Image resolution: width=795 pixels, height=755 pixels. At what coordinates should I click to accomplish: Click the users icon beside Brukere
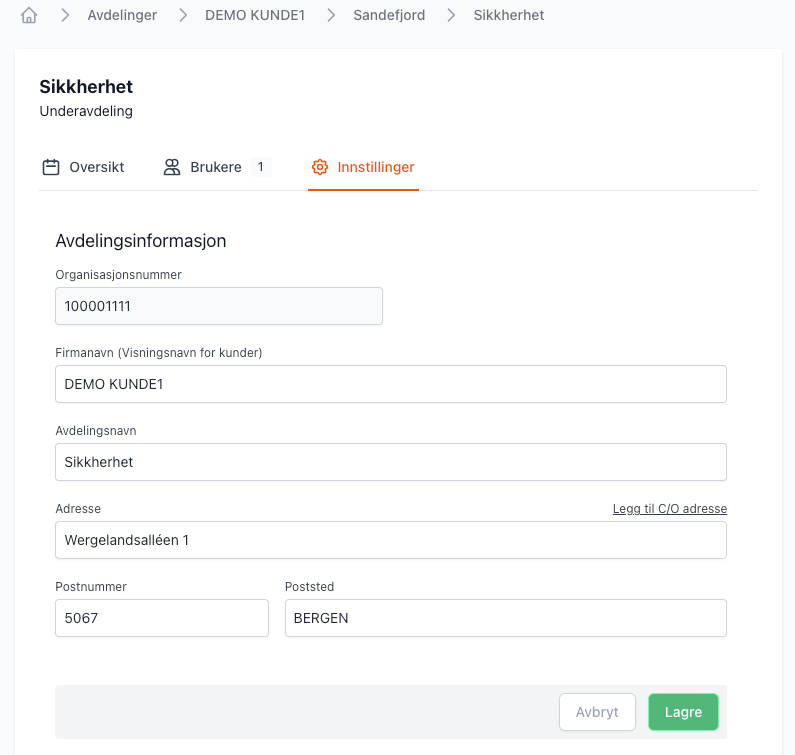click(172, 167)
